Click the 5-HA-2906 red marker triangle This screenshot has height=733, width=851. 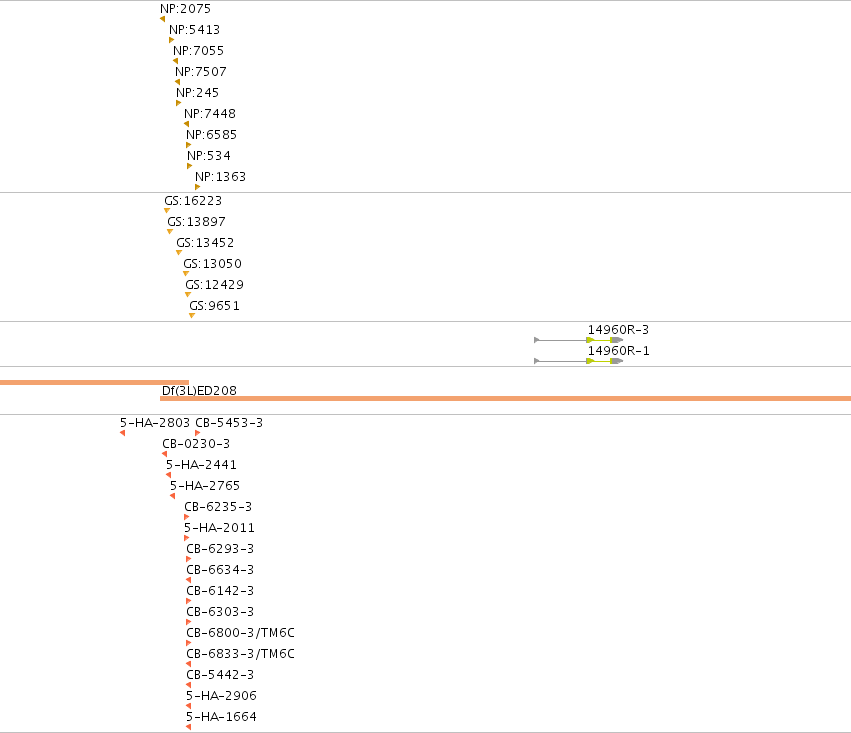click(188, 706)
